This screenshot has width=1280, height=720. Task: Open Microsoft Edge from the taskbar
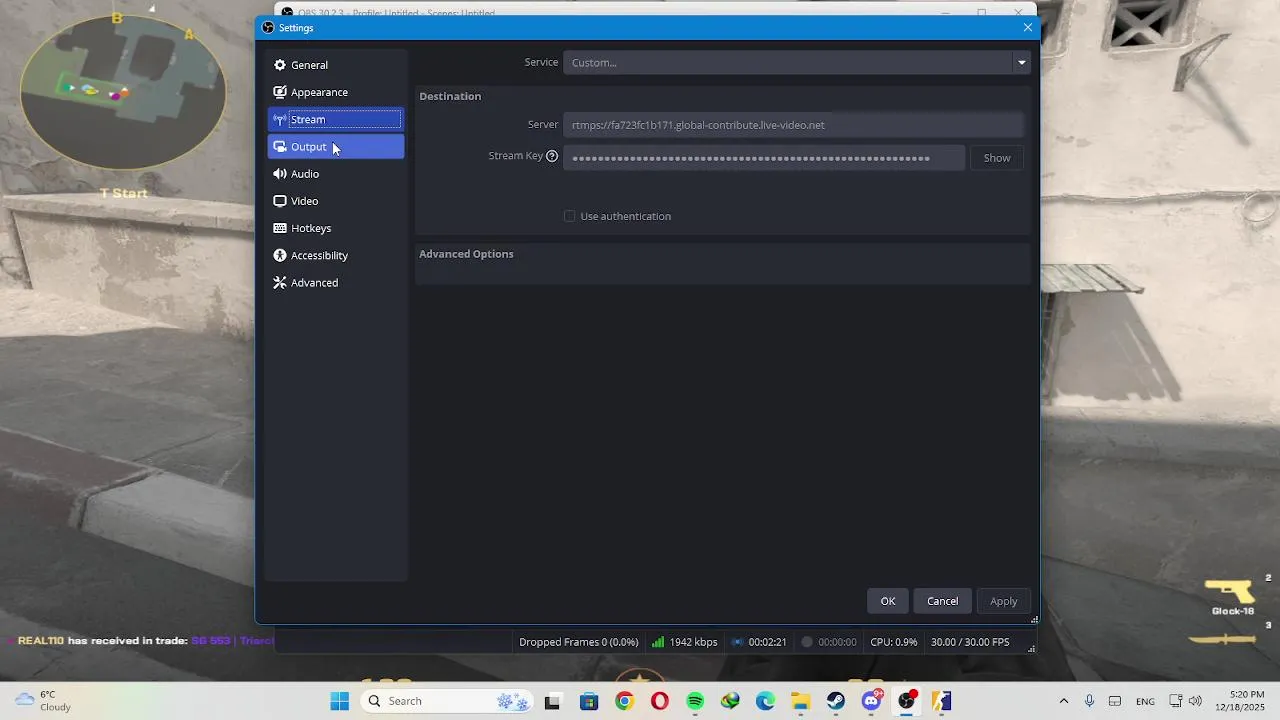pyautogui.click(x=765, y=701)
